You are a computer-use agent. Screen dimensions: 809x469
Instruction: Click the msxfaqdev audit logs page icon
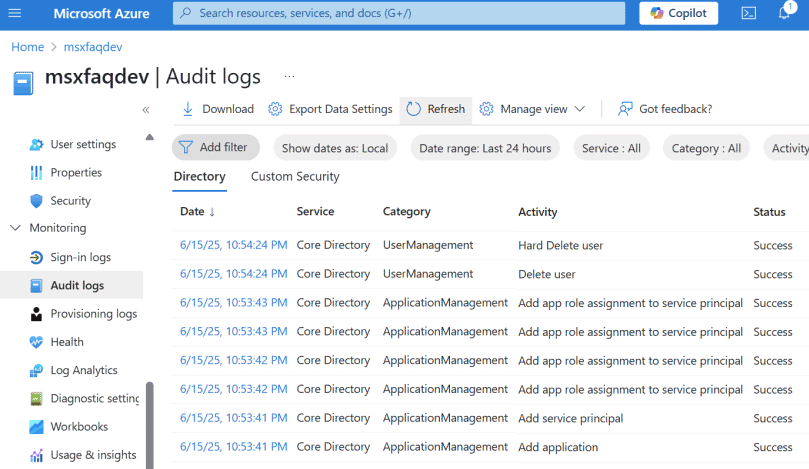coord(23,84)
